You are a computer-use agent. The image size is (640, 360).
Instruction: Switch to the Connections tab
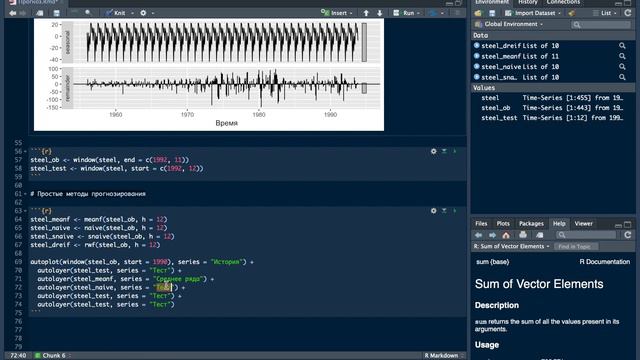coord(563,2)
